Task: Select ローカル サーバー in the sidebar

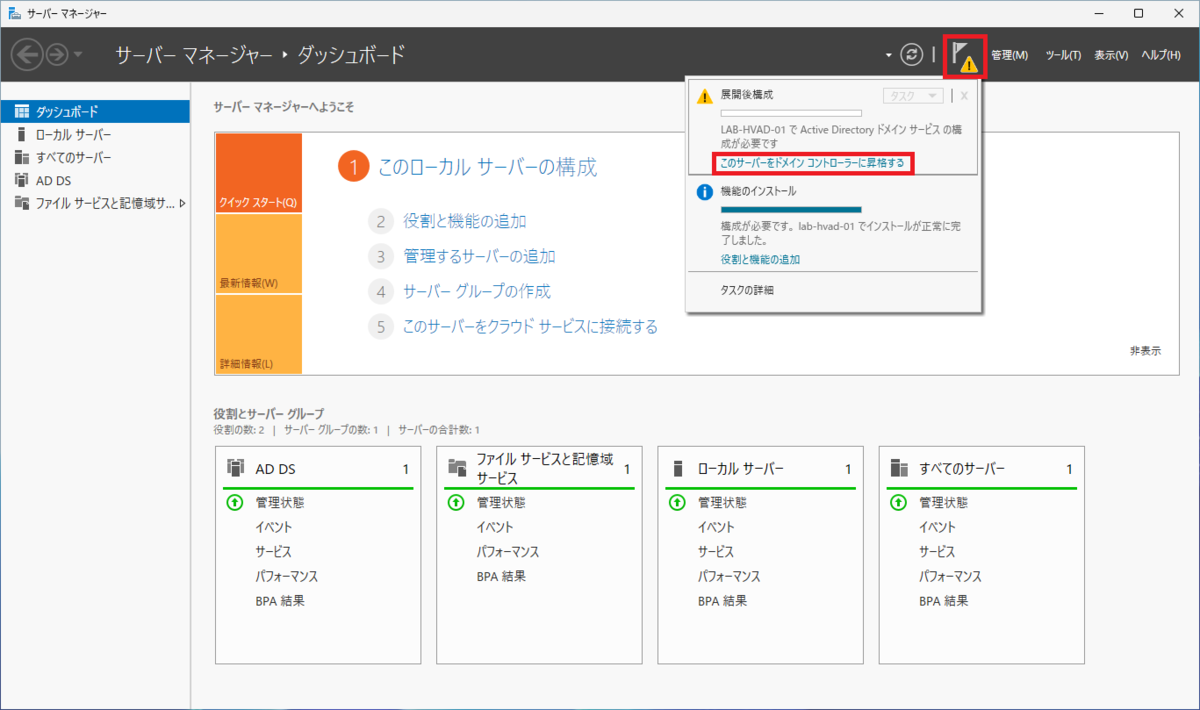Action: pyautogui.click(x=95, y=134)
